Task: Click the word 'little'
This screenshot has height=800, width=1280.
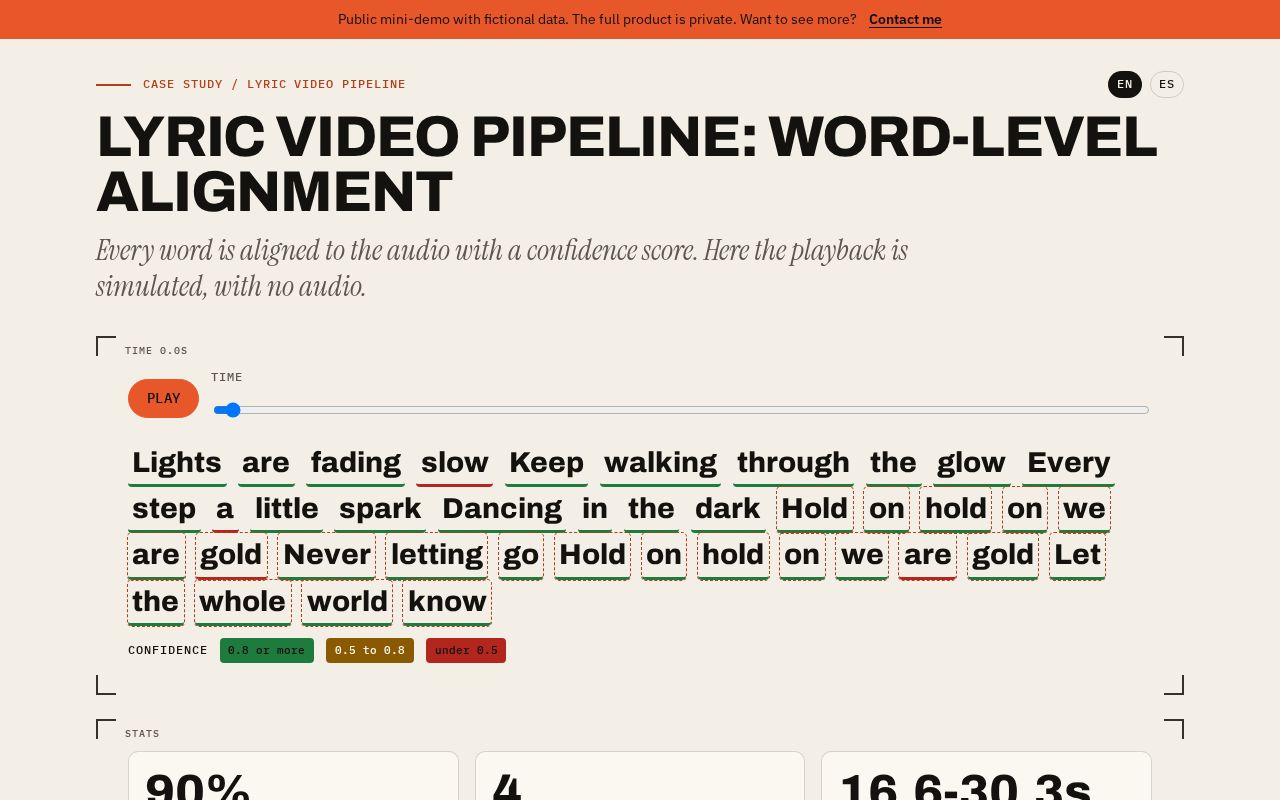Action: (287, 509)
